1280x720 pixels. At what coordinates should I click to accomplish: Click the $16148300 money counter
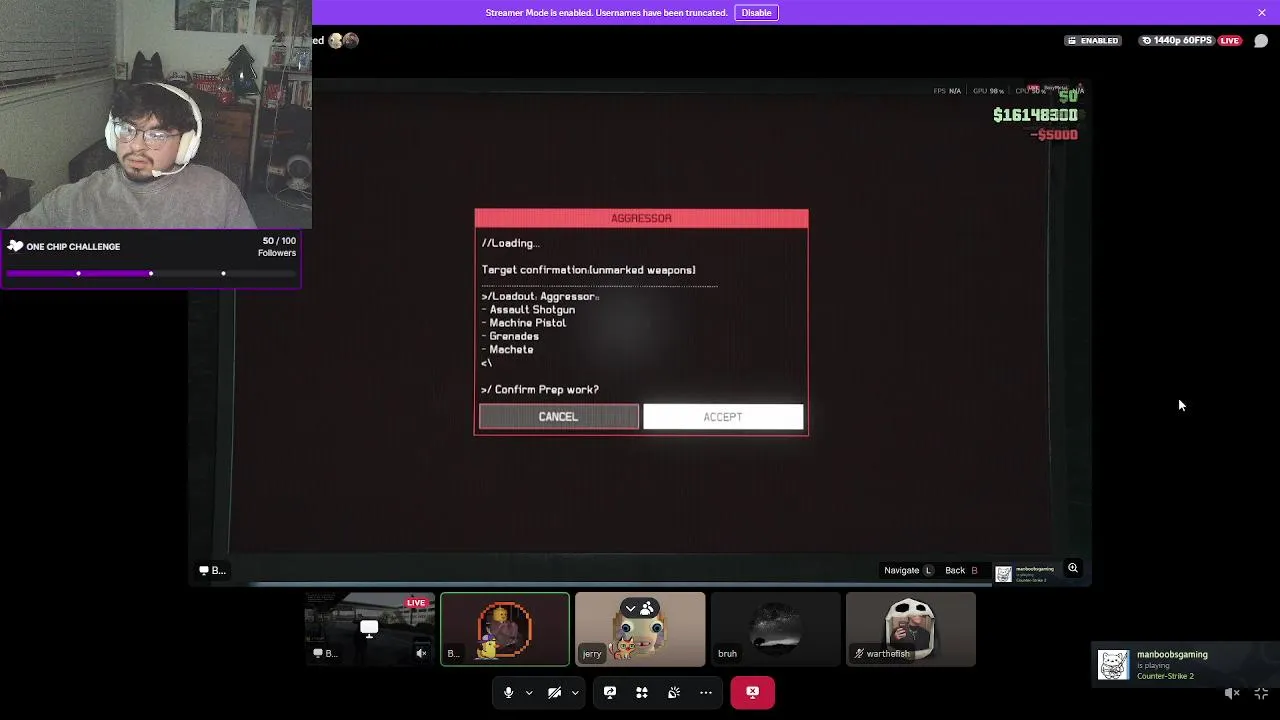[1035, 115]
